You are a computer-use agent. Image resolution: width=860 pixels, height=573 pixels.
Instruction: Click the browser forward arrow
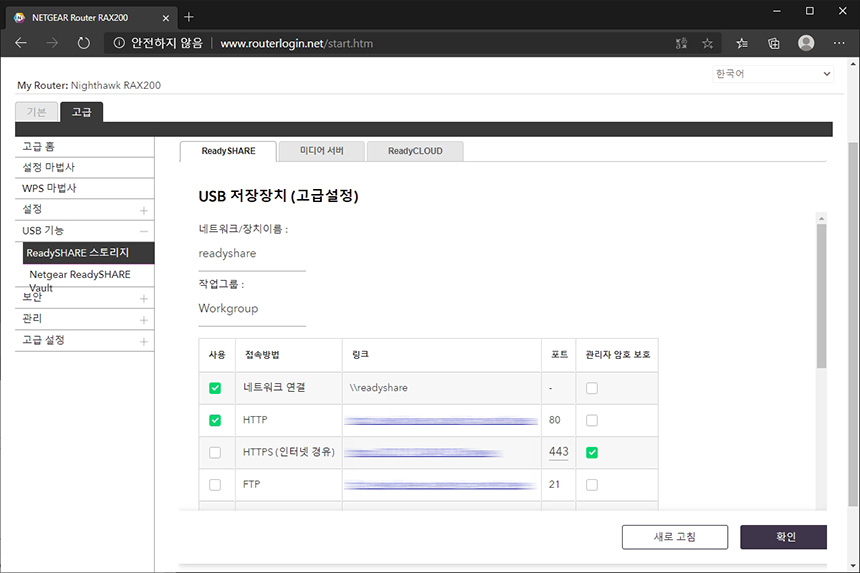(x=52, y=43)
